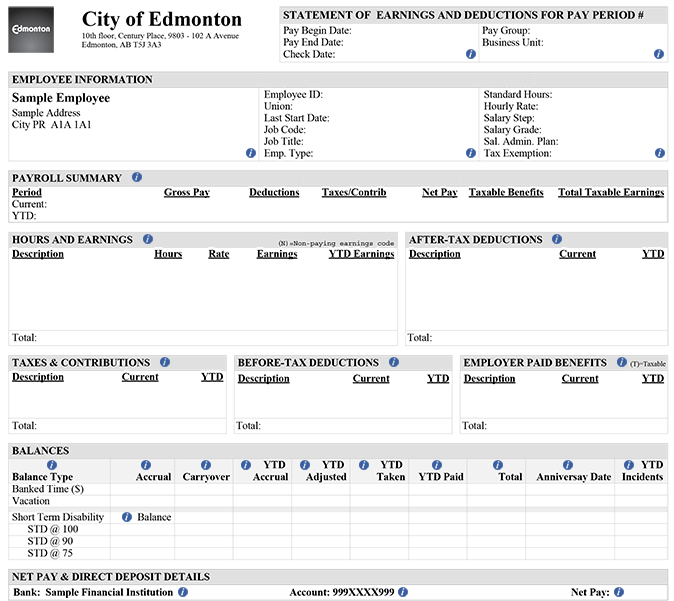The height and width of the screenshot is (601, 674).
Task: Click info icon above Carryover column
Action: tap(206, 465)
